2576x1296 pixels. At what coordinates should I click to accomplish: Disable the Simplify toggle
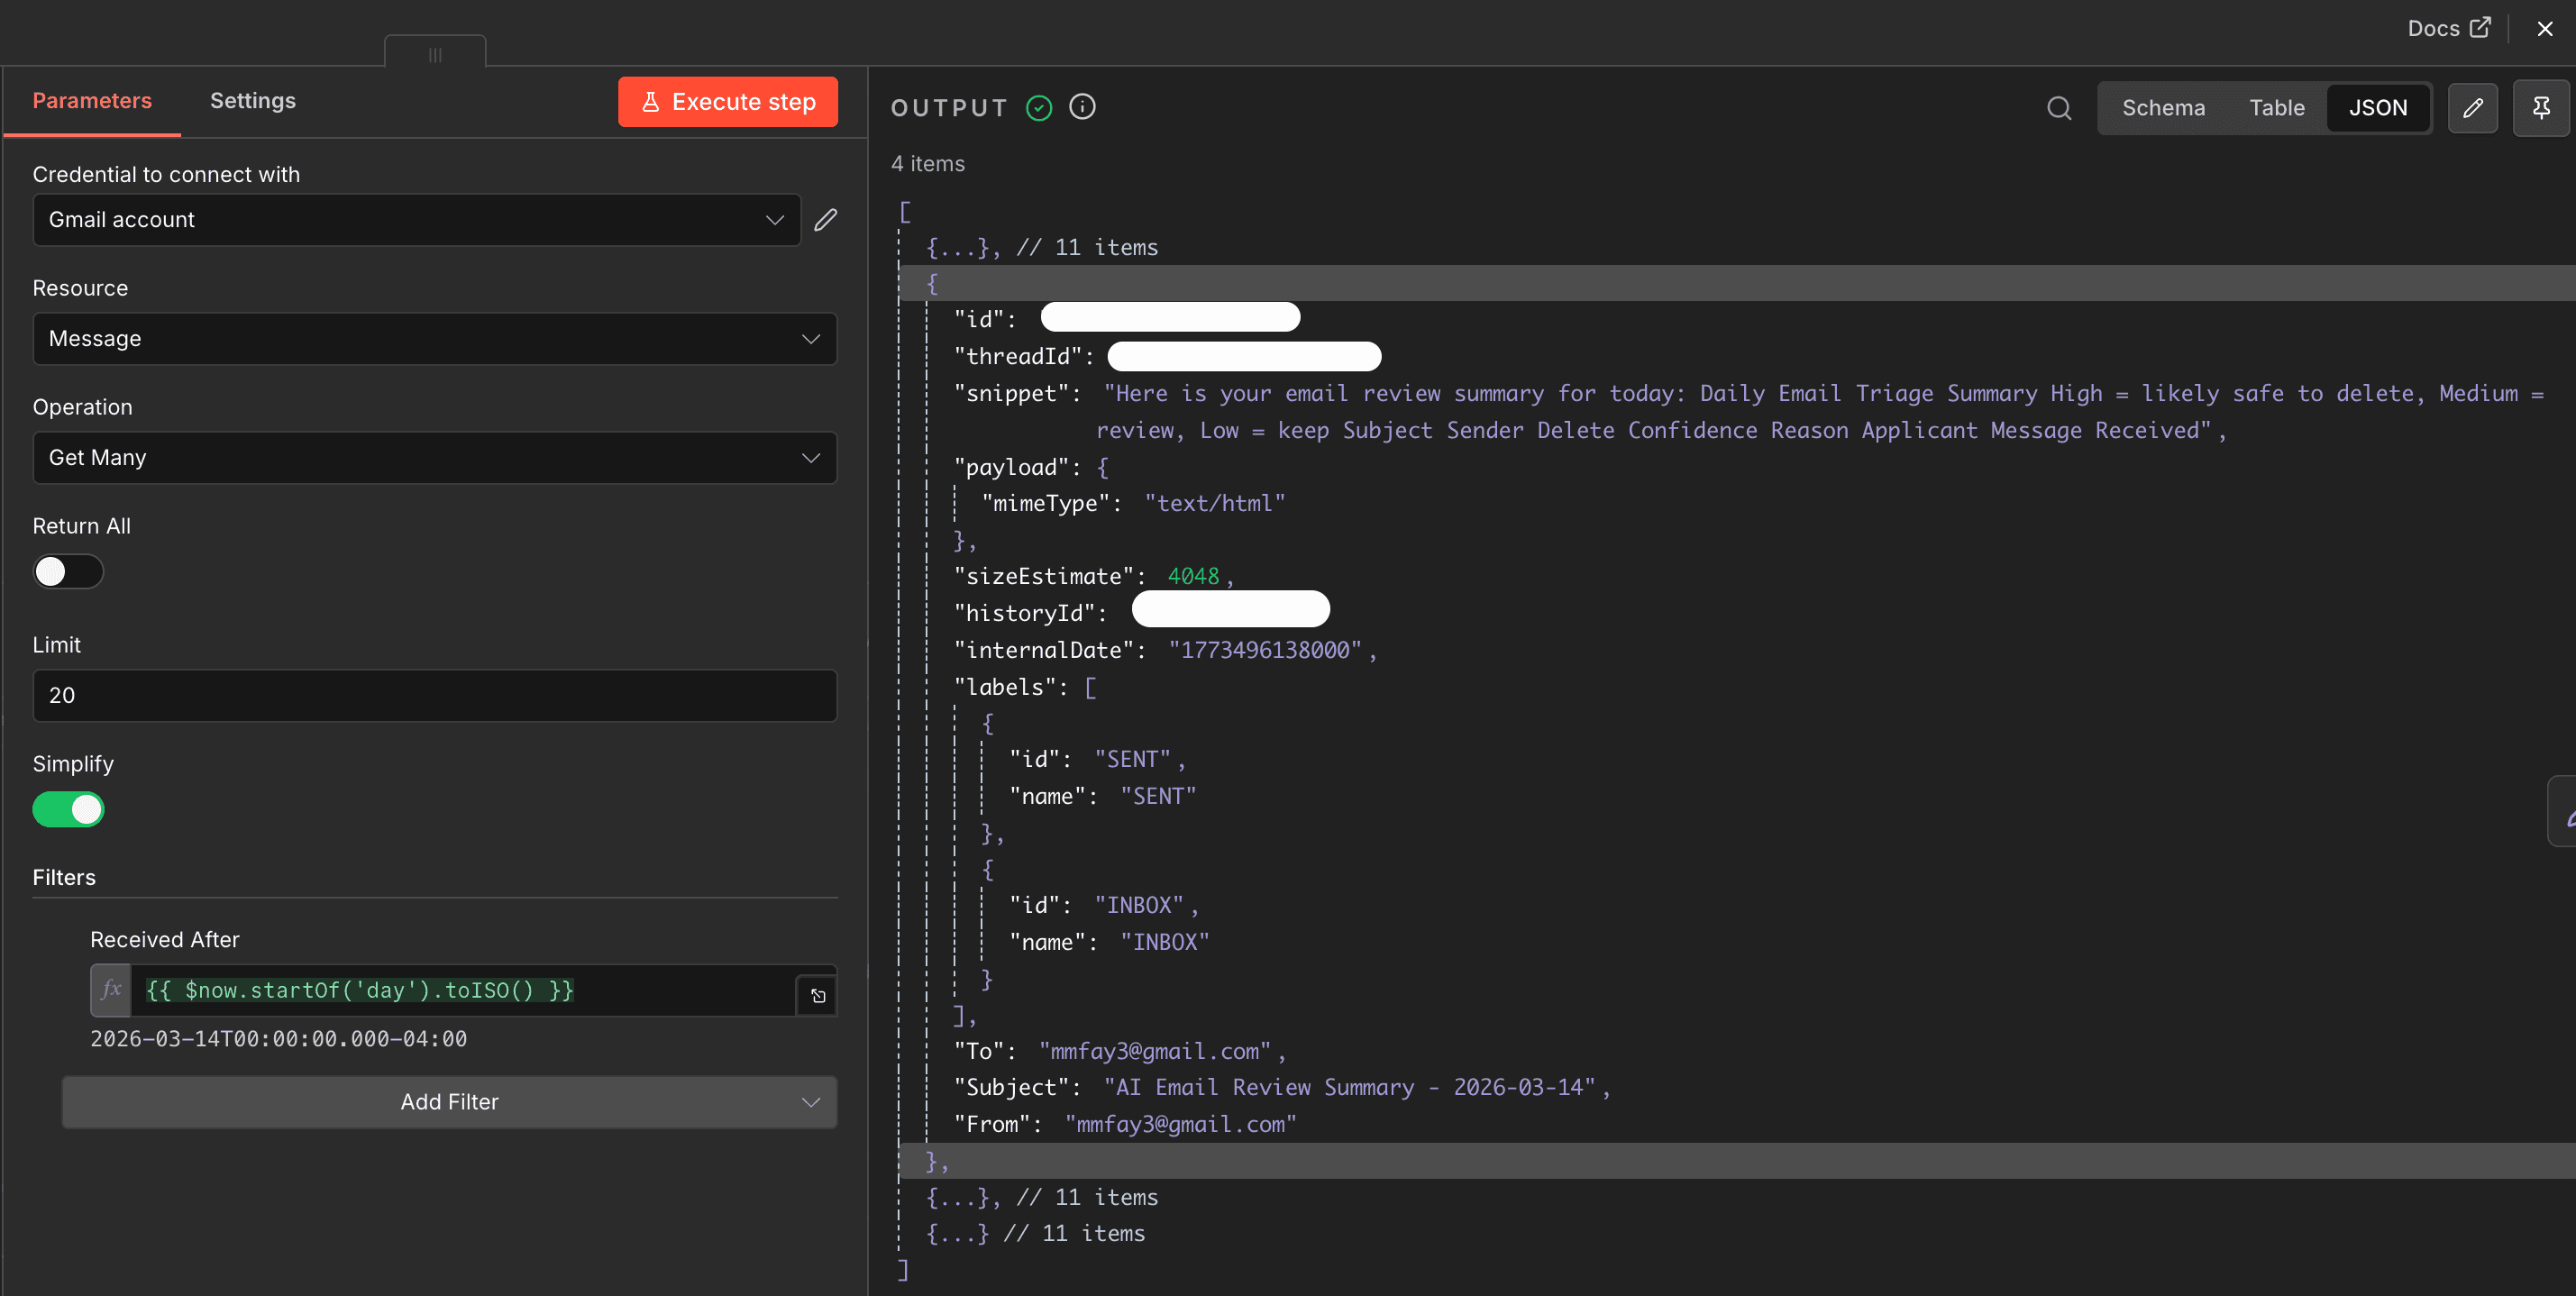[x=68, y=810]
